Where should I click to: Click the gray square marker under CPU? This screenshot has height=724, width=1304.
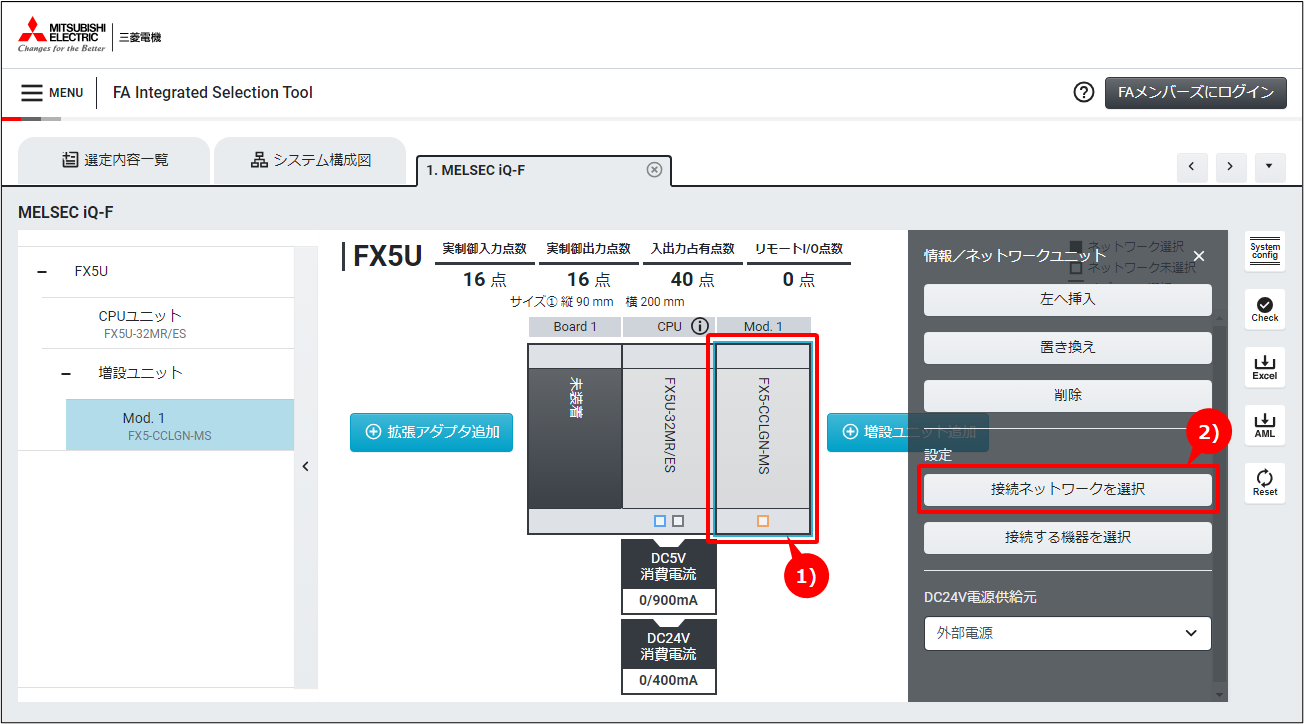678,521
